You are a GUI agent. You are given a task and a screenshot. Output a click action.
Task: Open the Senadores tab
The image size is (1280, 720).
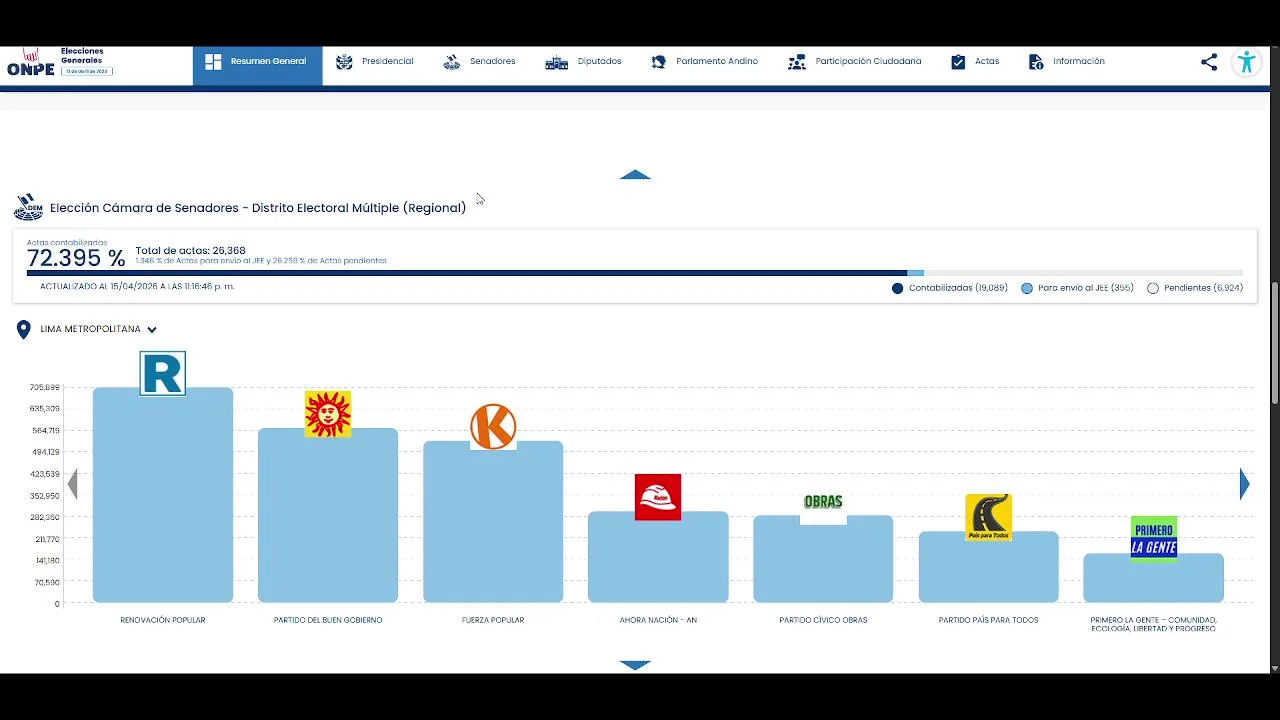point(479,62)
